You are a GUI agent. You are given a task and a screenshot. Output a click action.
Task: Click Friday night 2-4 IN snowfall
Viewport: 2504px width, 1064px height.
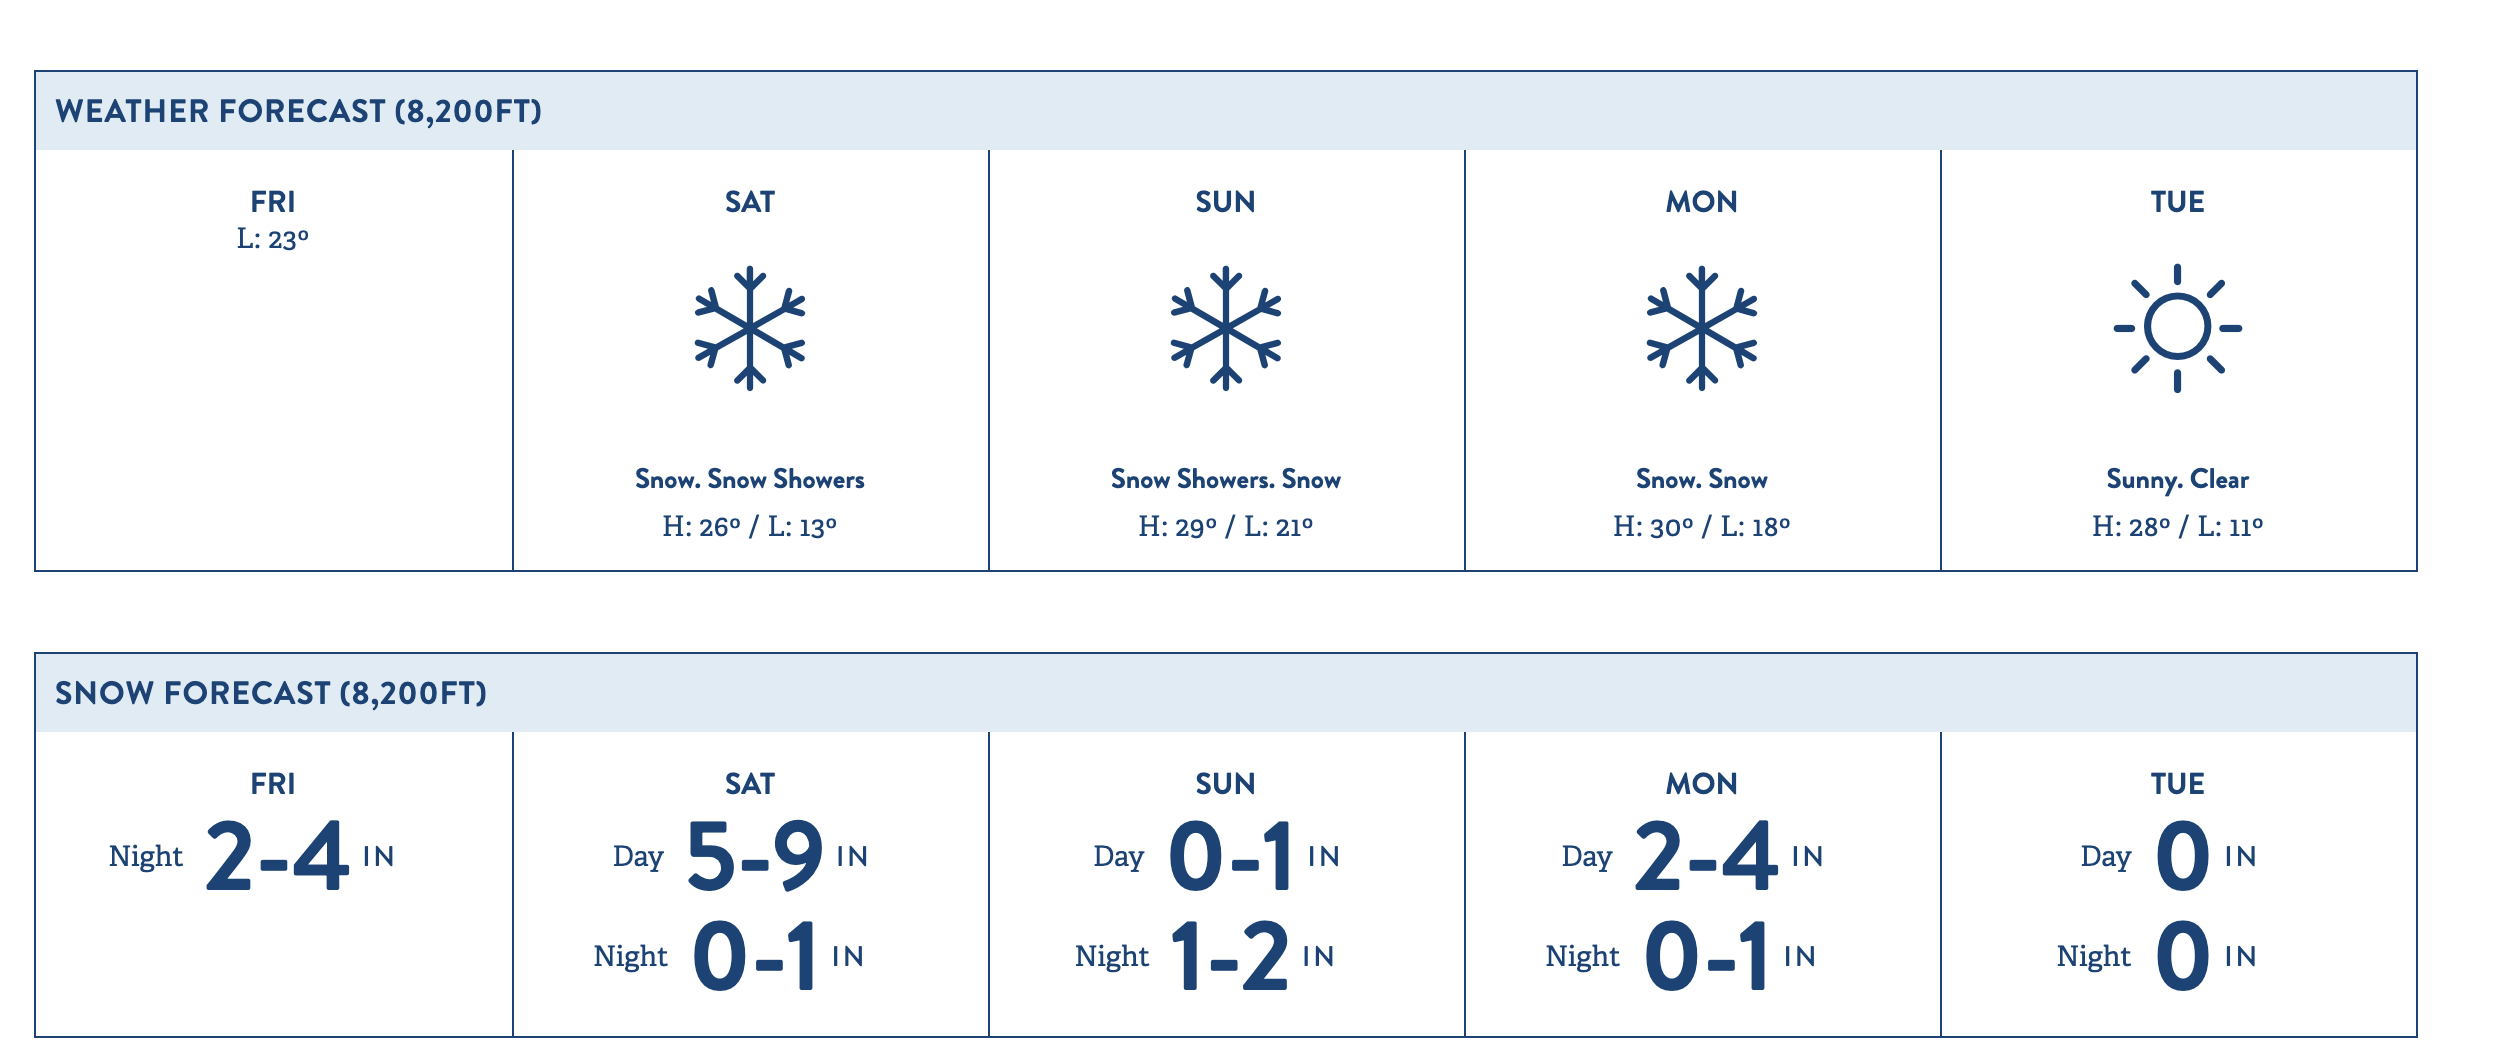click(252, 856)
